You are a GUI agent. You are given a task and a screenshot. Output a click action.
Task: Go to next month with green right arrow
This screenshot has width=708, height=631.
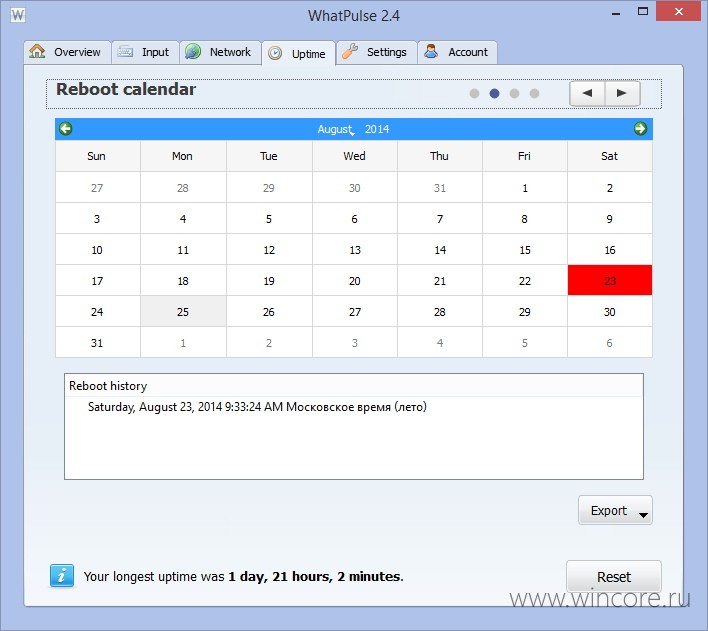[x=640, y=129]
